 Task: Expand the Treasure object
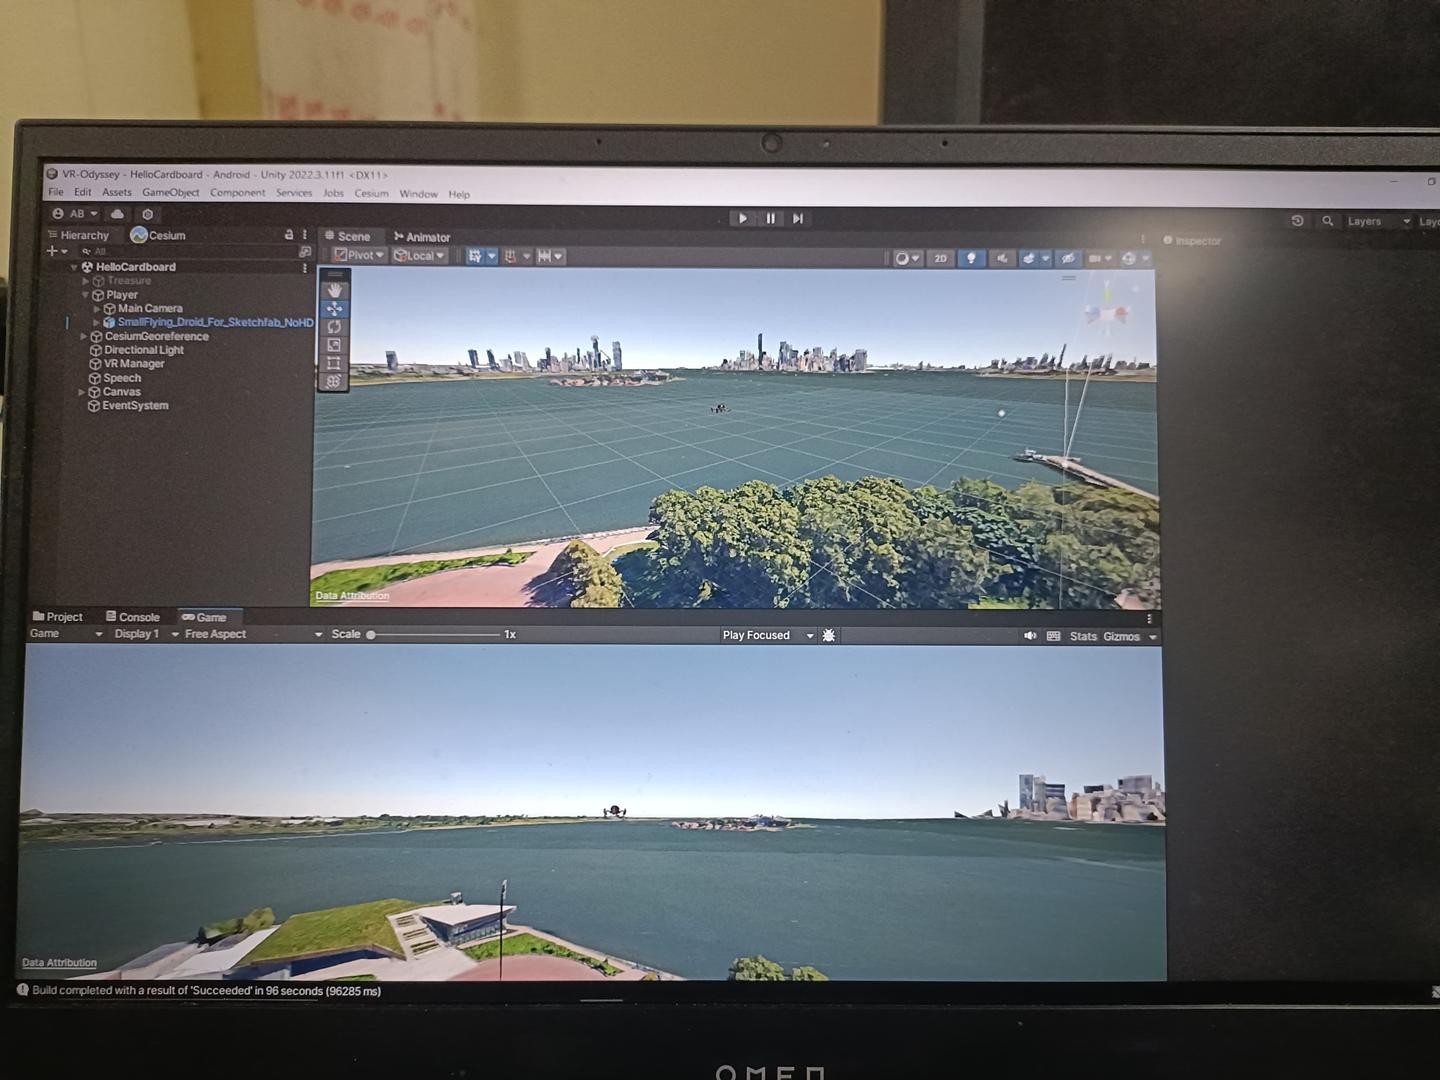pyautogui.click(x=85, y=281)
